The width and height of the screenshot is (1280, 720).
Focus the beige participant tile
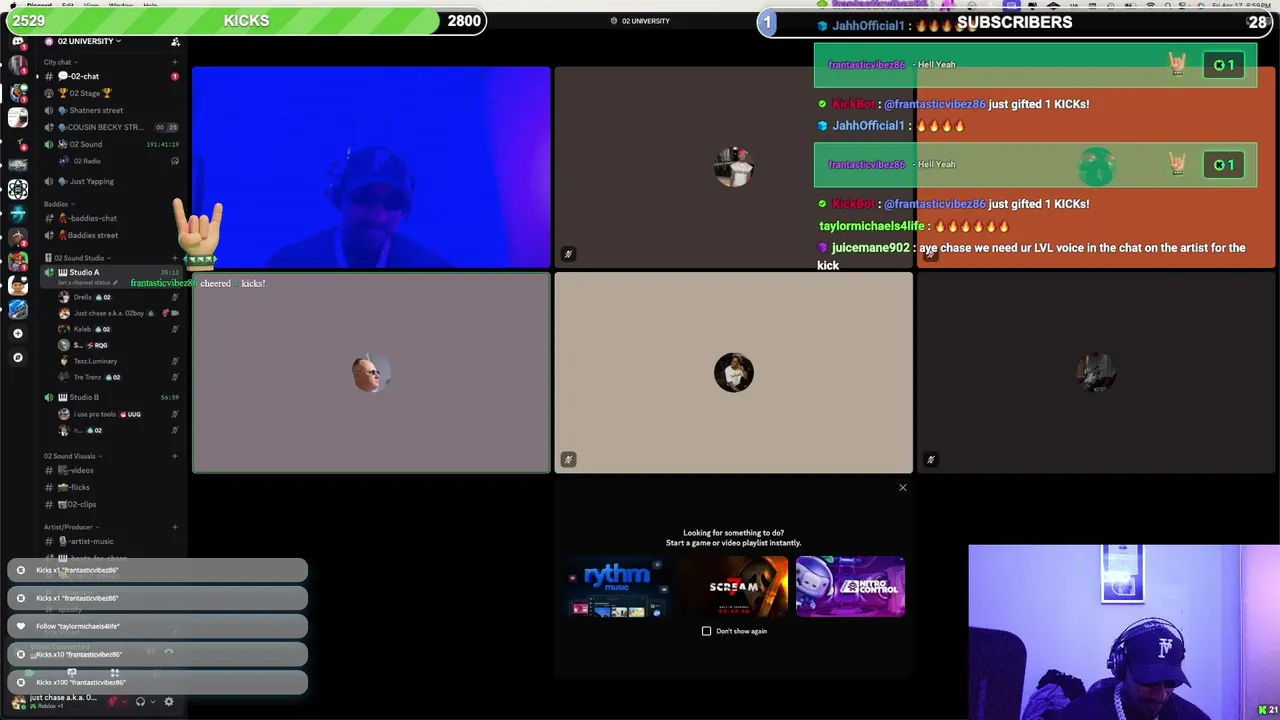(733, 372)
